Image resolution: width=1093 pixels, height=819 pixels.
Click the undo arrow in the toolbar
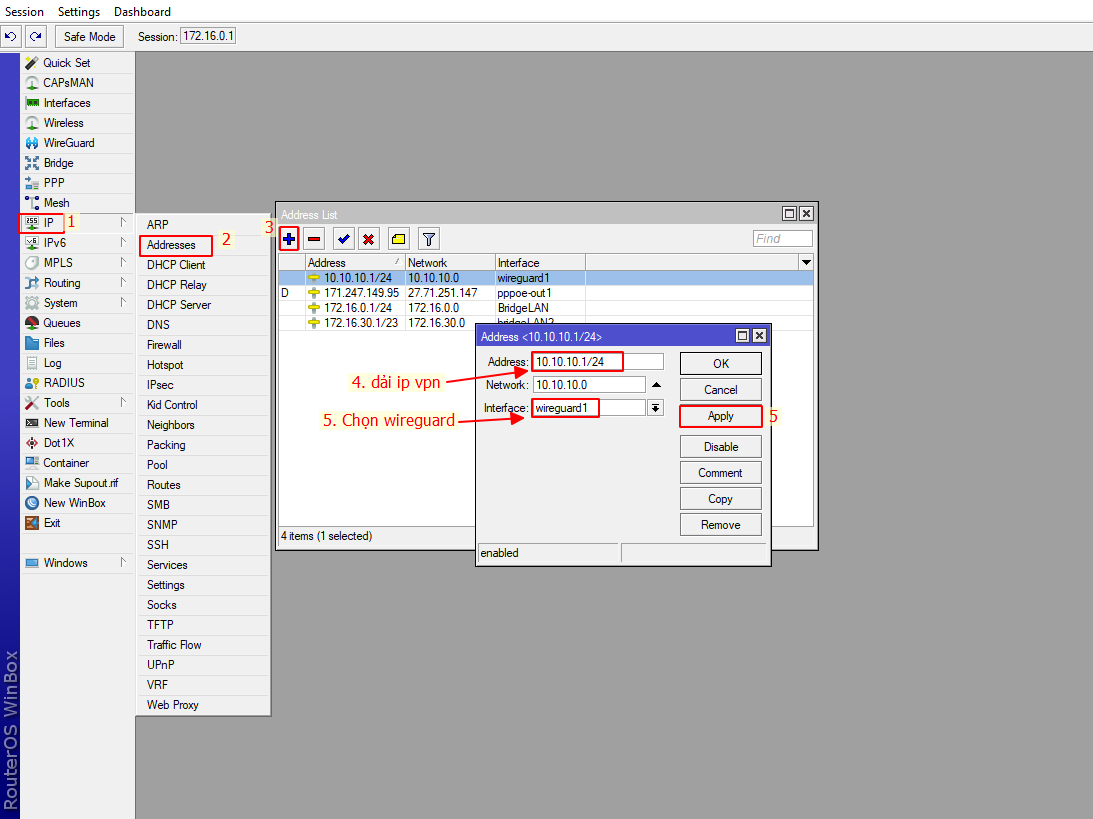[x=11, y=36]
